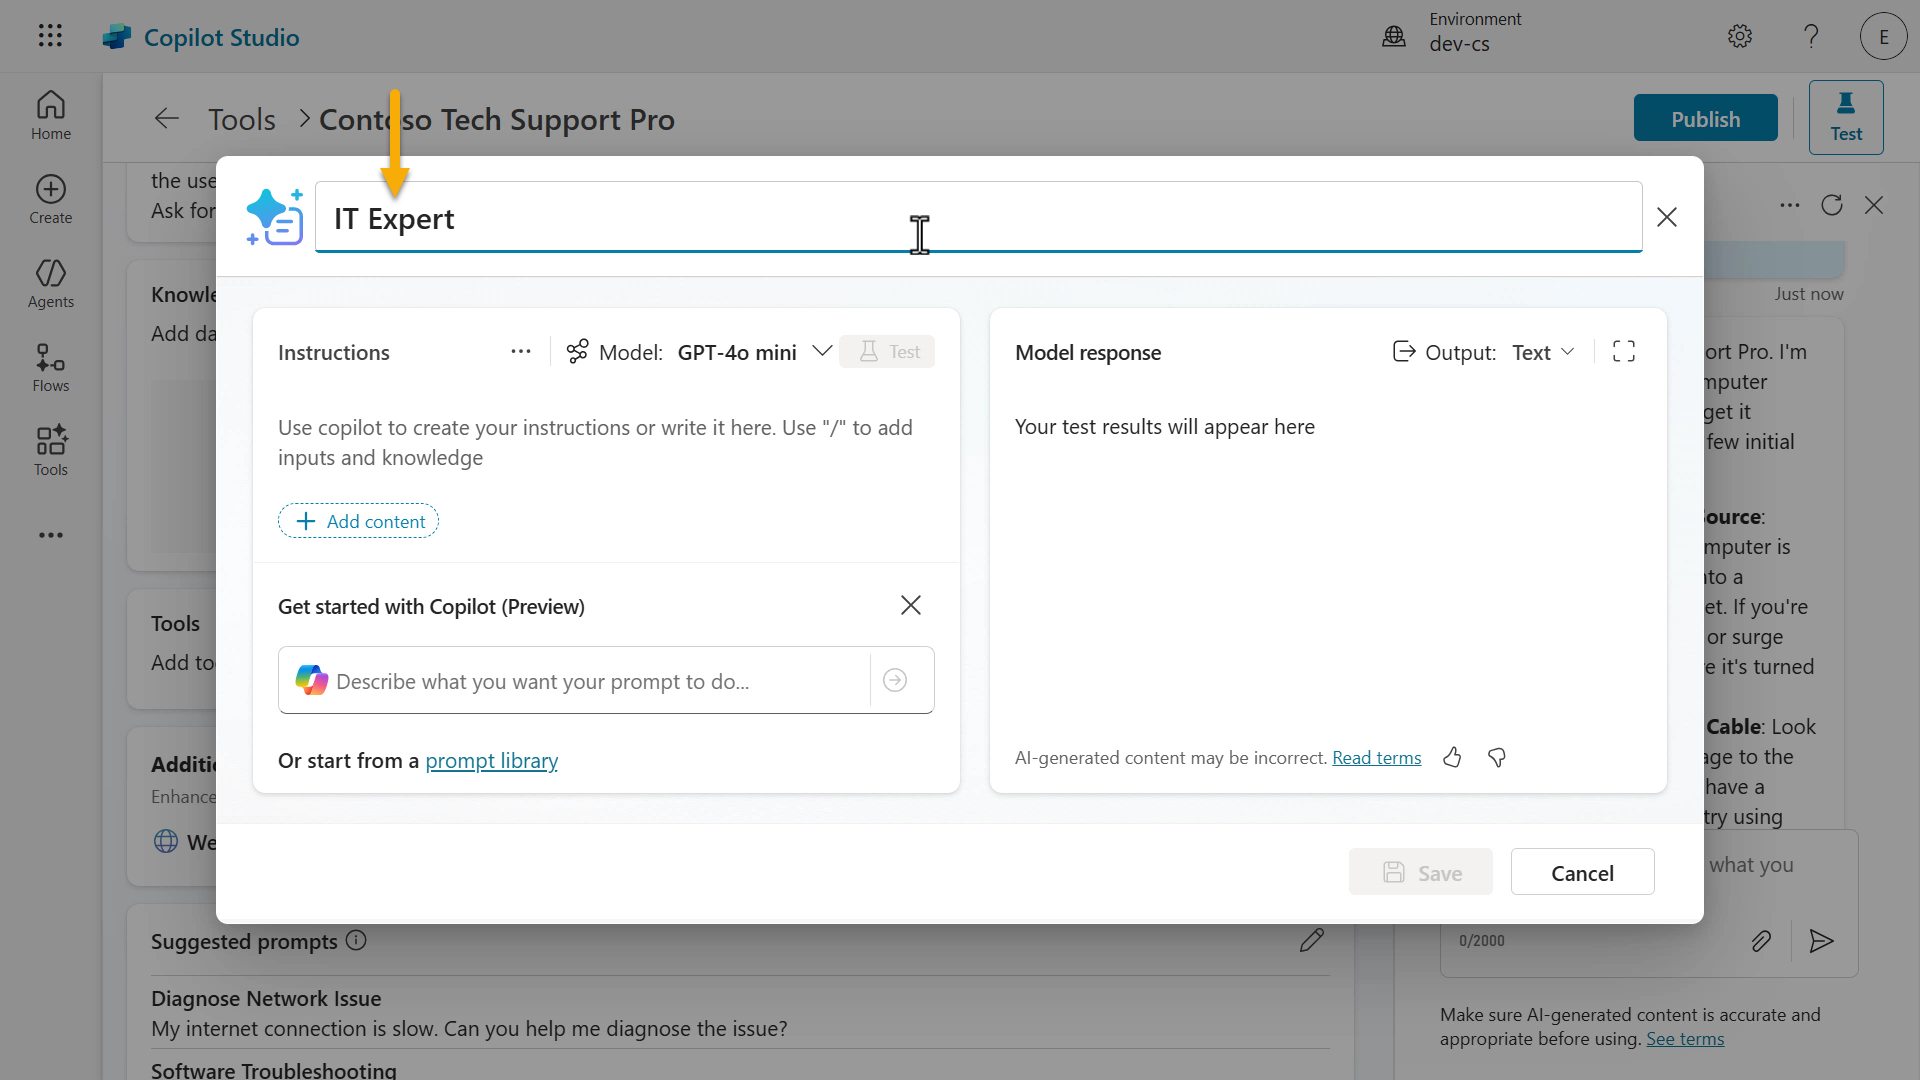Open Tools in the sidebar
Viewport: 1920px width, 1080px height.
click(x=51, y=451)
